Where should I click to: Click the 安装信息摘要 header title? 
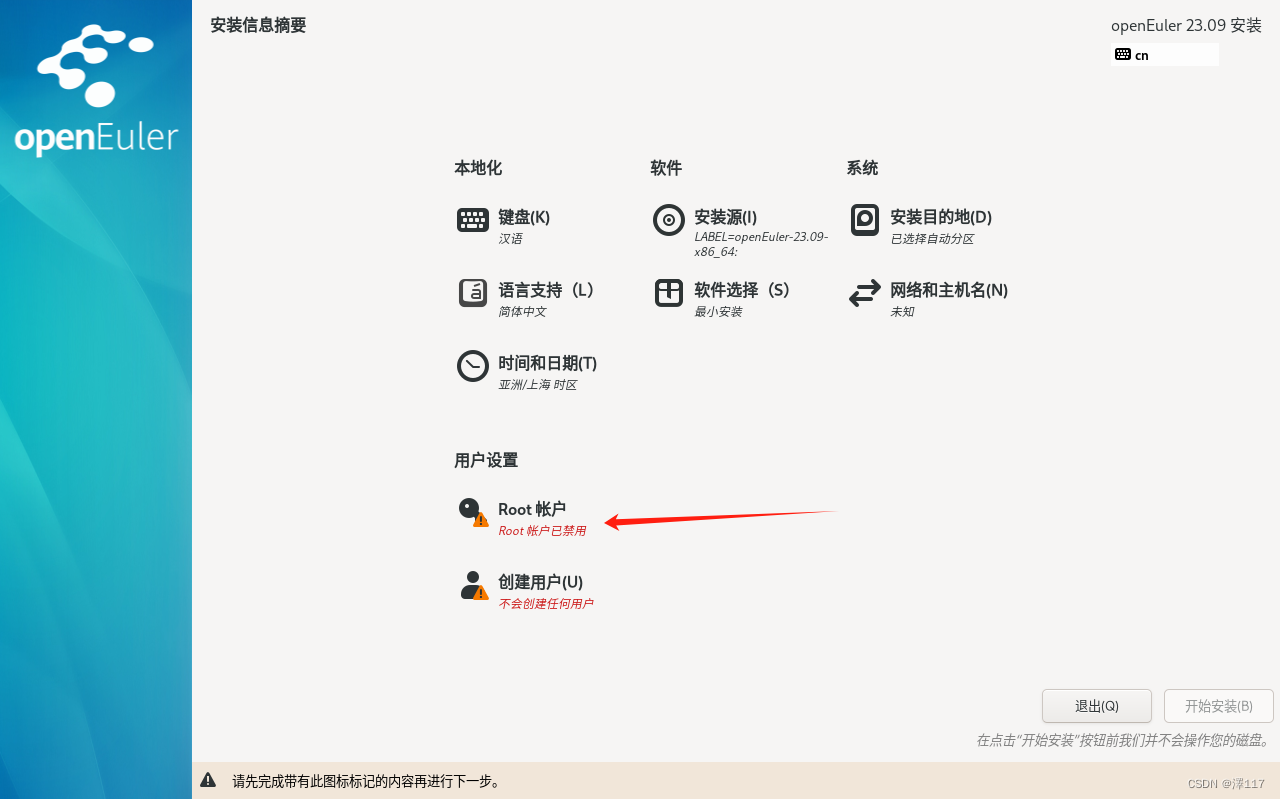[x=258, y=25]
